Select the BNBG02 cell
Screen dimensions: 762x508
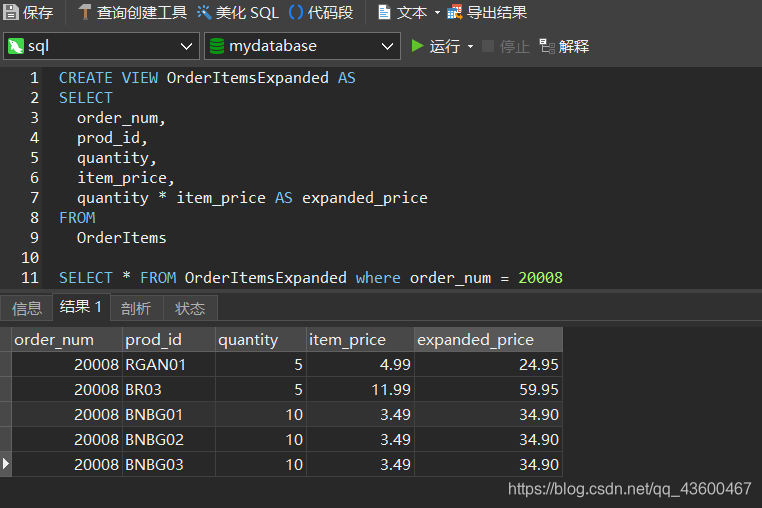(x=169, y=439)
